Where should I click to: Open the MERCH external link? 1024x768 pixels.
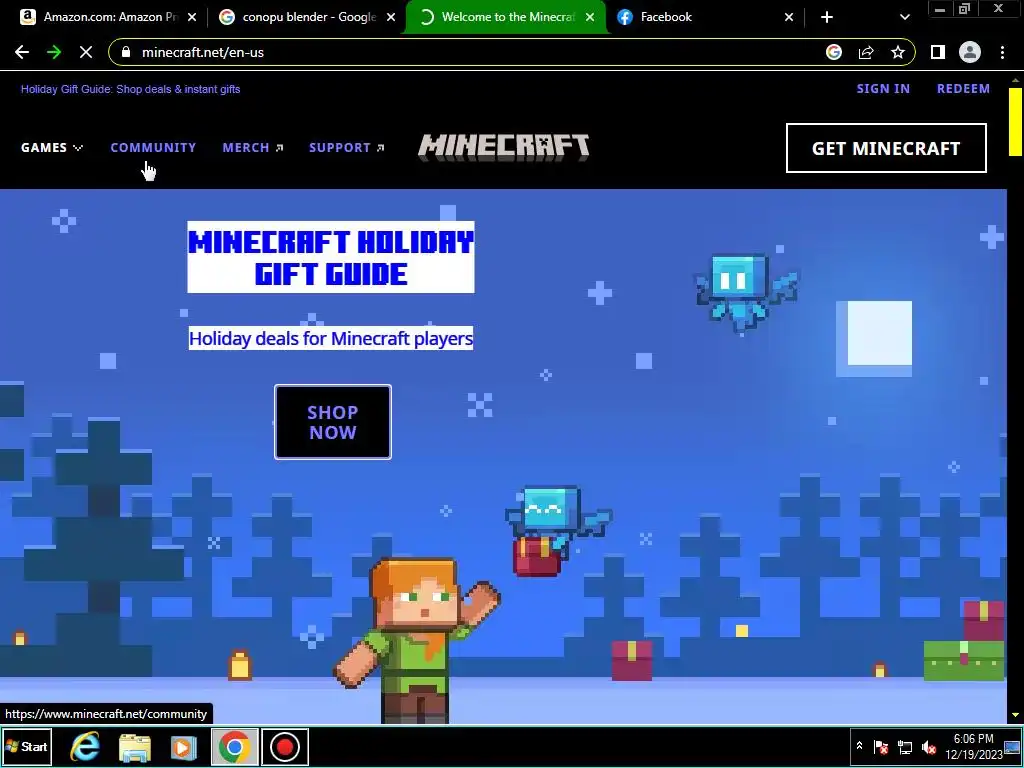click(253, 148)
